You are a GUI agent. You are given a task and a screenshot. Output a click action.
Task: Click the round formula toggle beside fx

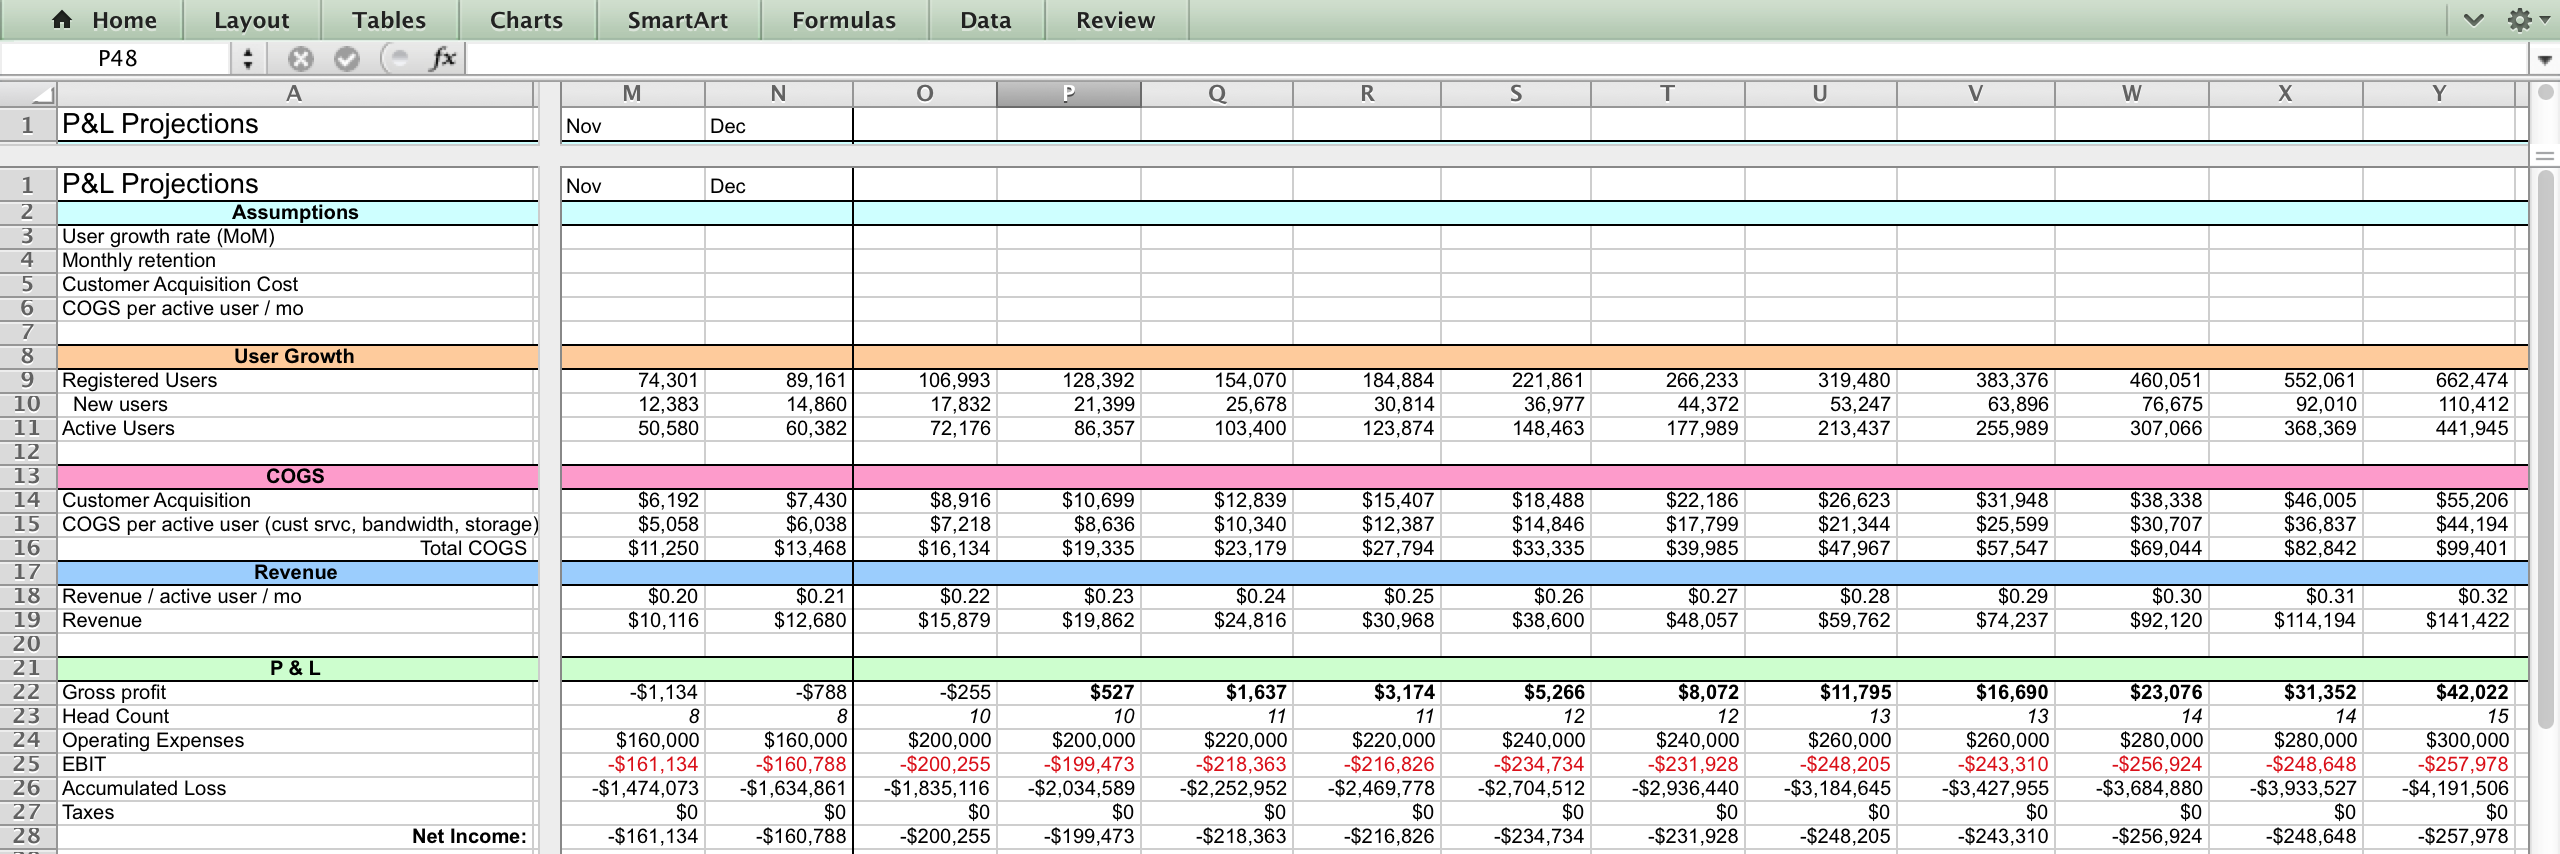coord(398,59)
